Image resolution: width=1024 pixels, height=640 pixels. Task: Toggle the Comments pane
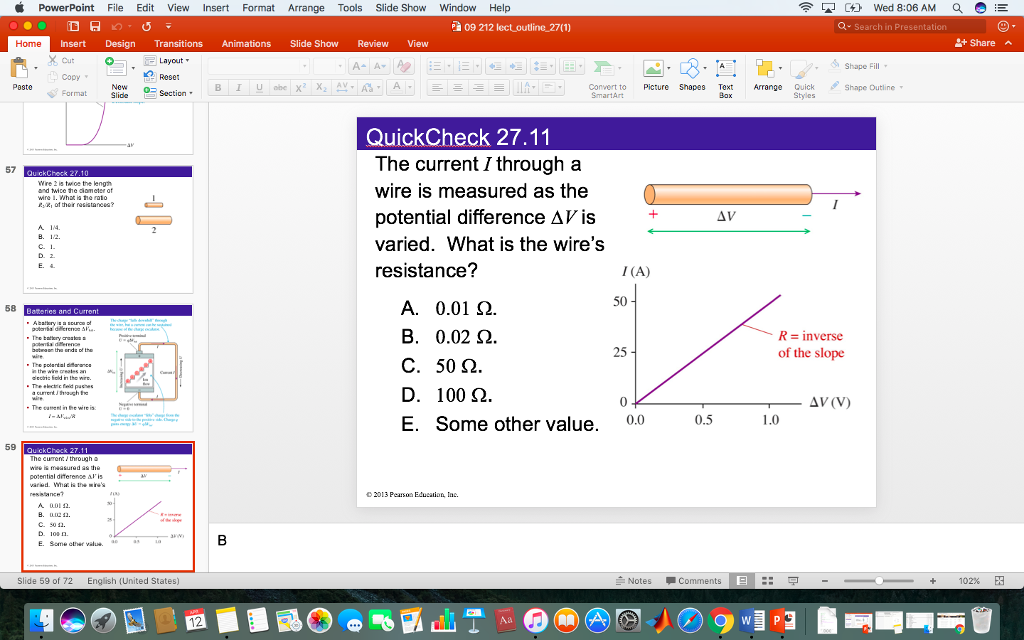[692, 581]
